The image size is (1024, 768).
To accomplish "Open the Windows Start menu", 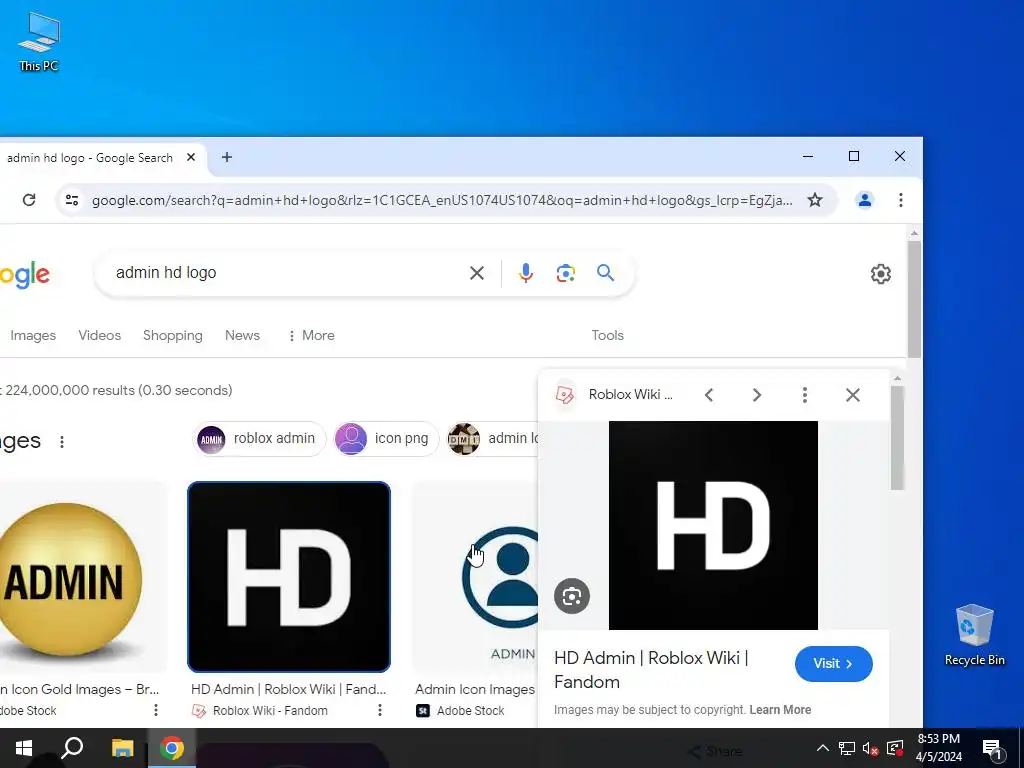I will (x=24, y=748).
